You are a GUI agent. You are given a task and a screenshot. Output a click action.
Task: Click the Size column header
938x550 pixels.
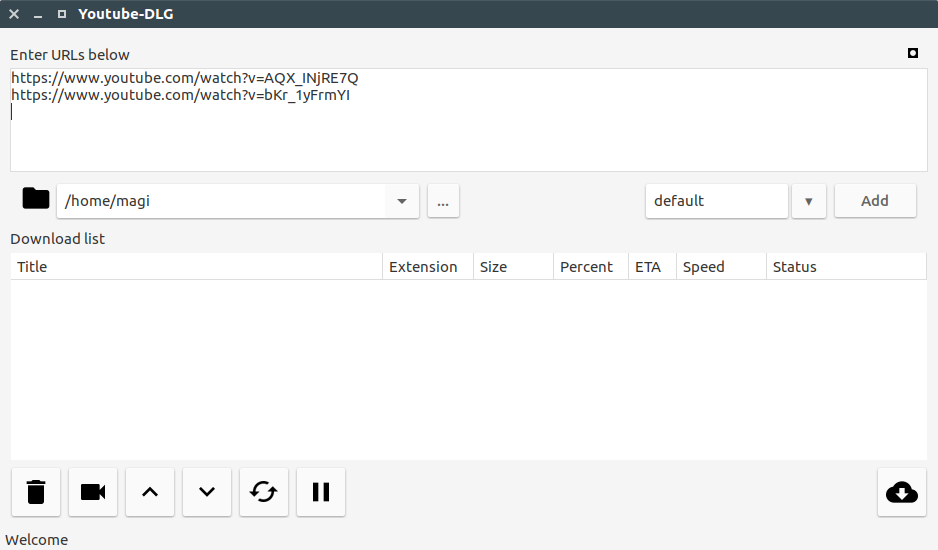tap(513, 267)
